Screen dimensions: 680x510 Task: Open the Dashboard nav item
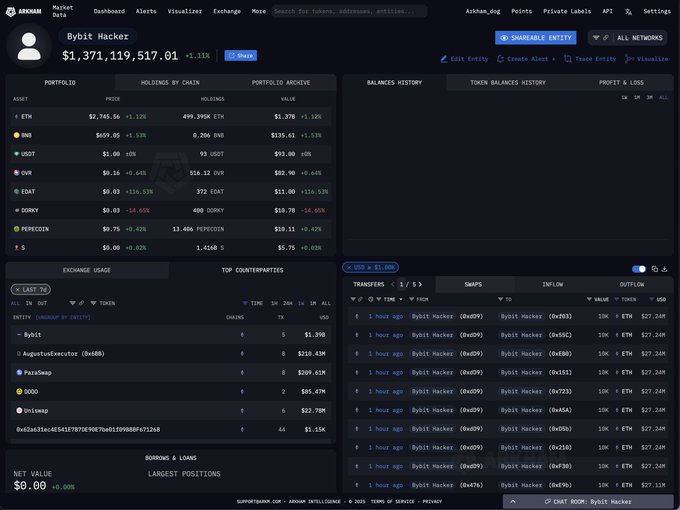109,11
